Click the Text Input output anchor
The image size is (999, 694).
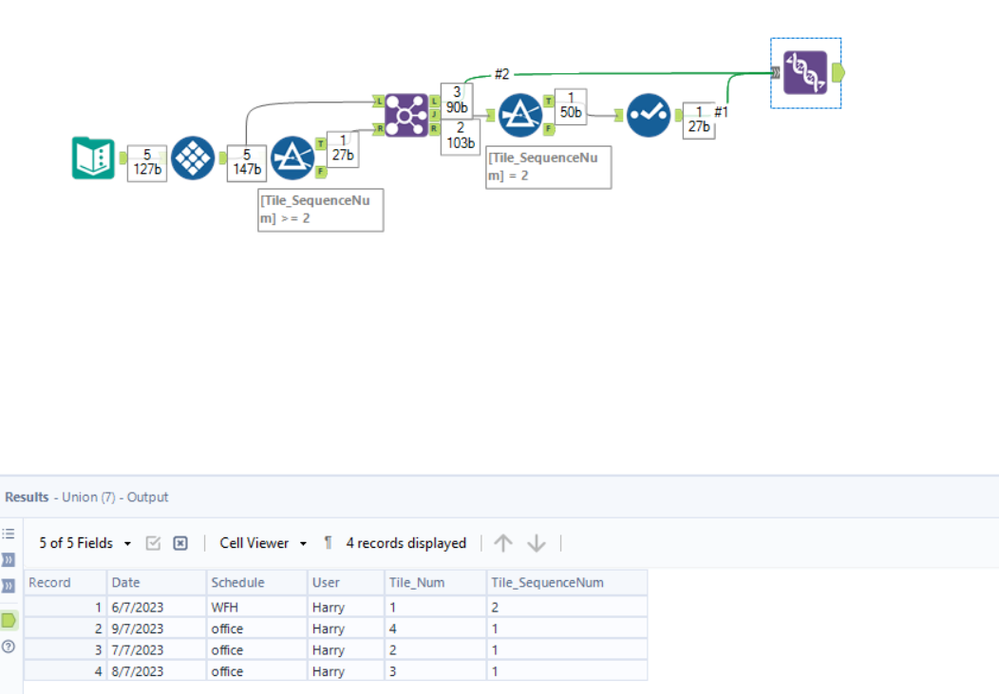coord(122,158)
